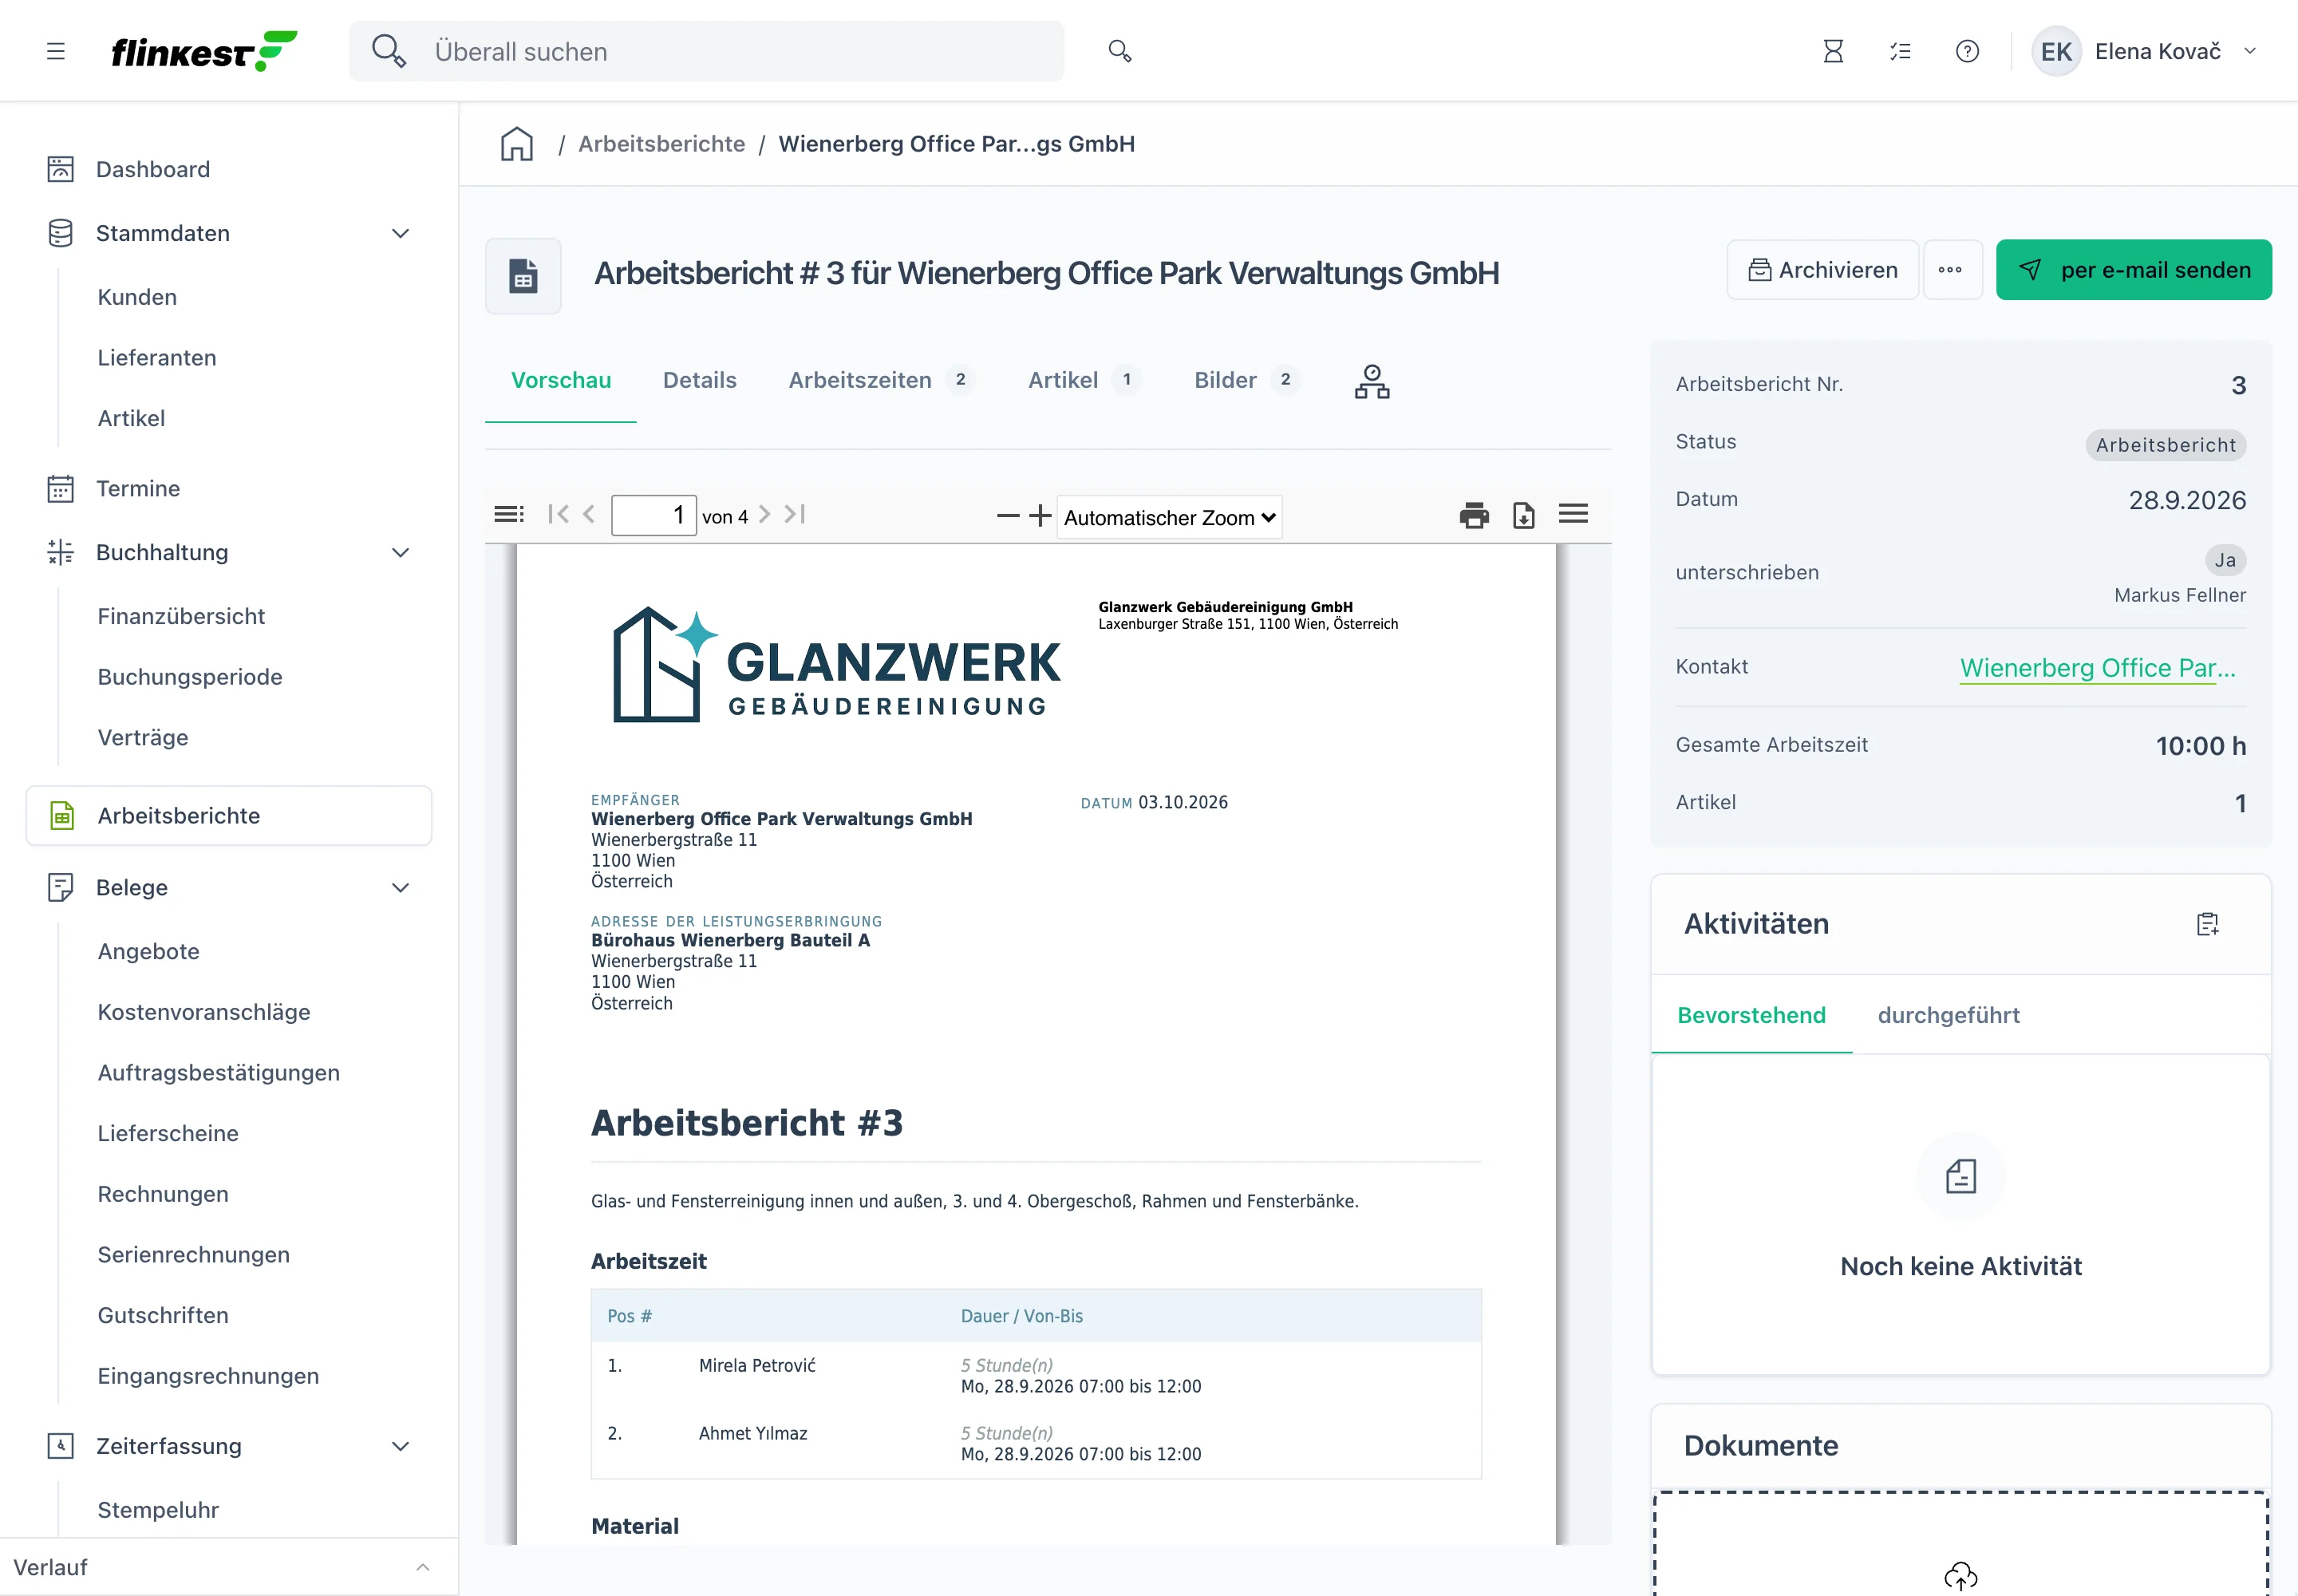The height and width of the screenshot is (1596, 2298).
Task: Collapse the Belege section
Action: pyautogui.click(x=401, y=888)
